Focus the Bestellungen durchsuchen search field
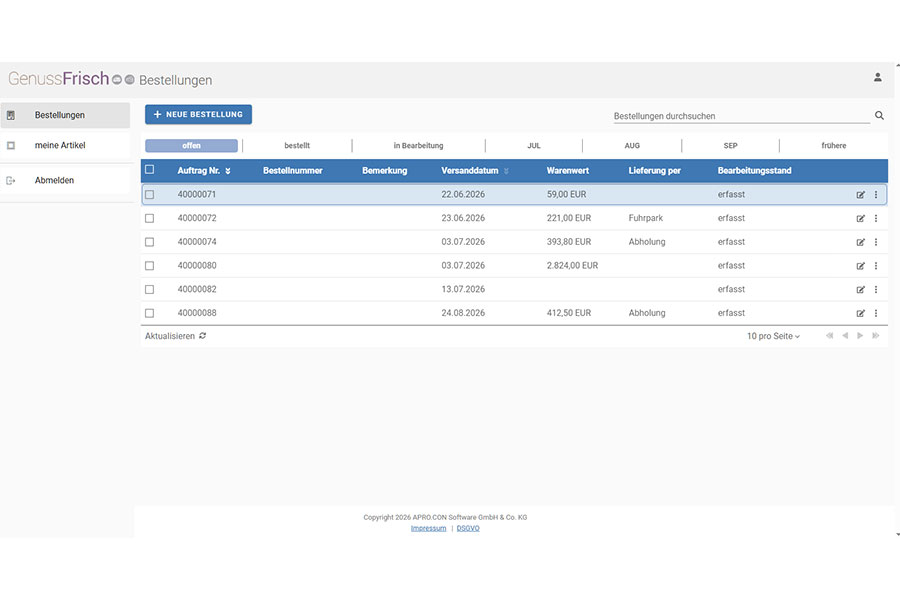 (741, 116)
